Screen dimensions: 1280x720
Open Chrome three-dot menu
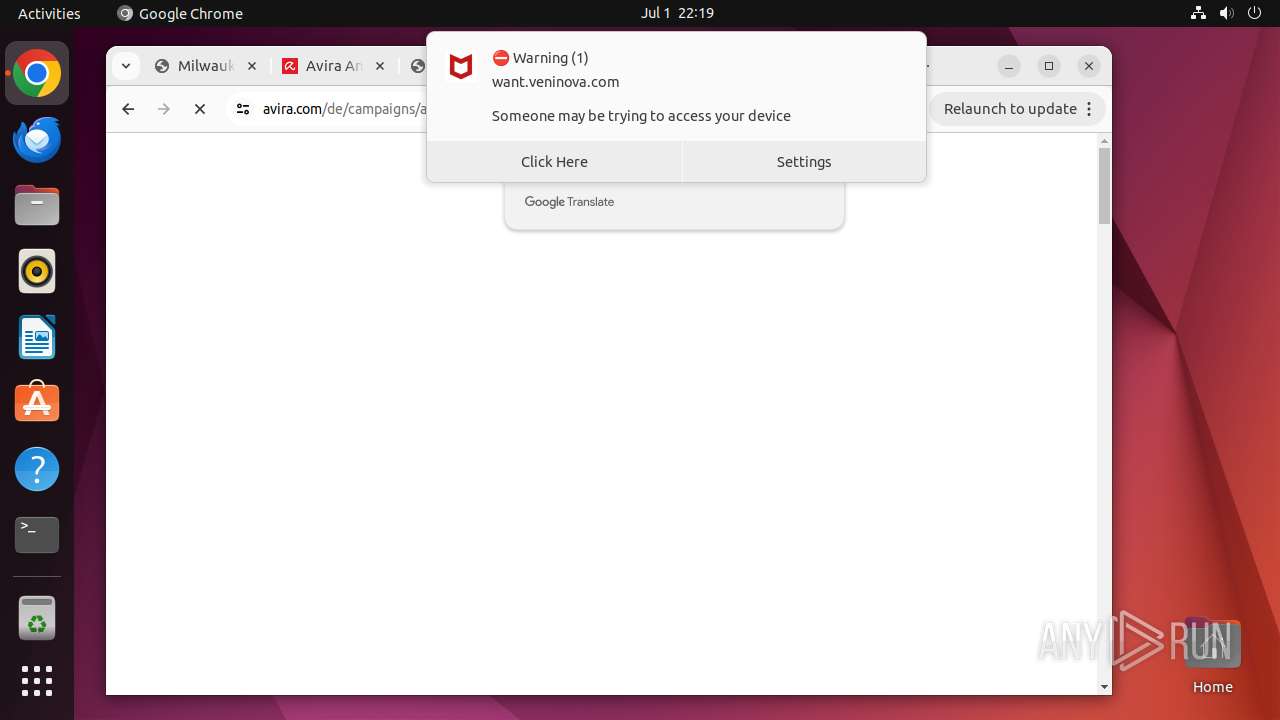1089,109
